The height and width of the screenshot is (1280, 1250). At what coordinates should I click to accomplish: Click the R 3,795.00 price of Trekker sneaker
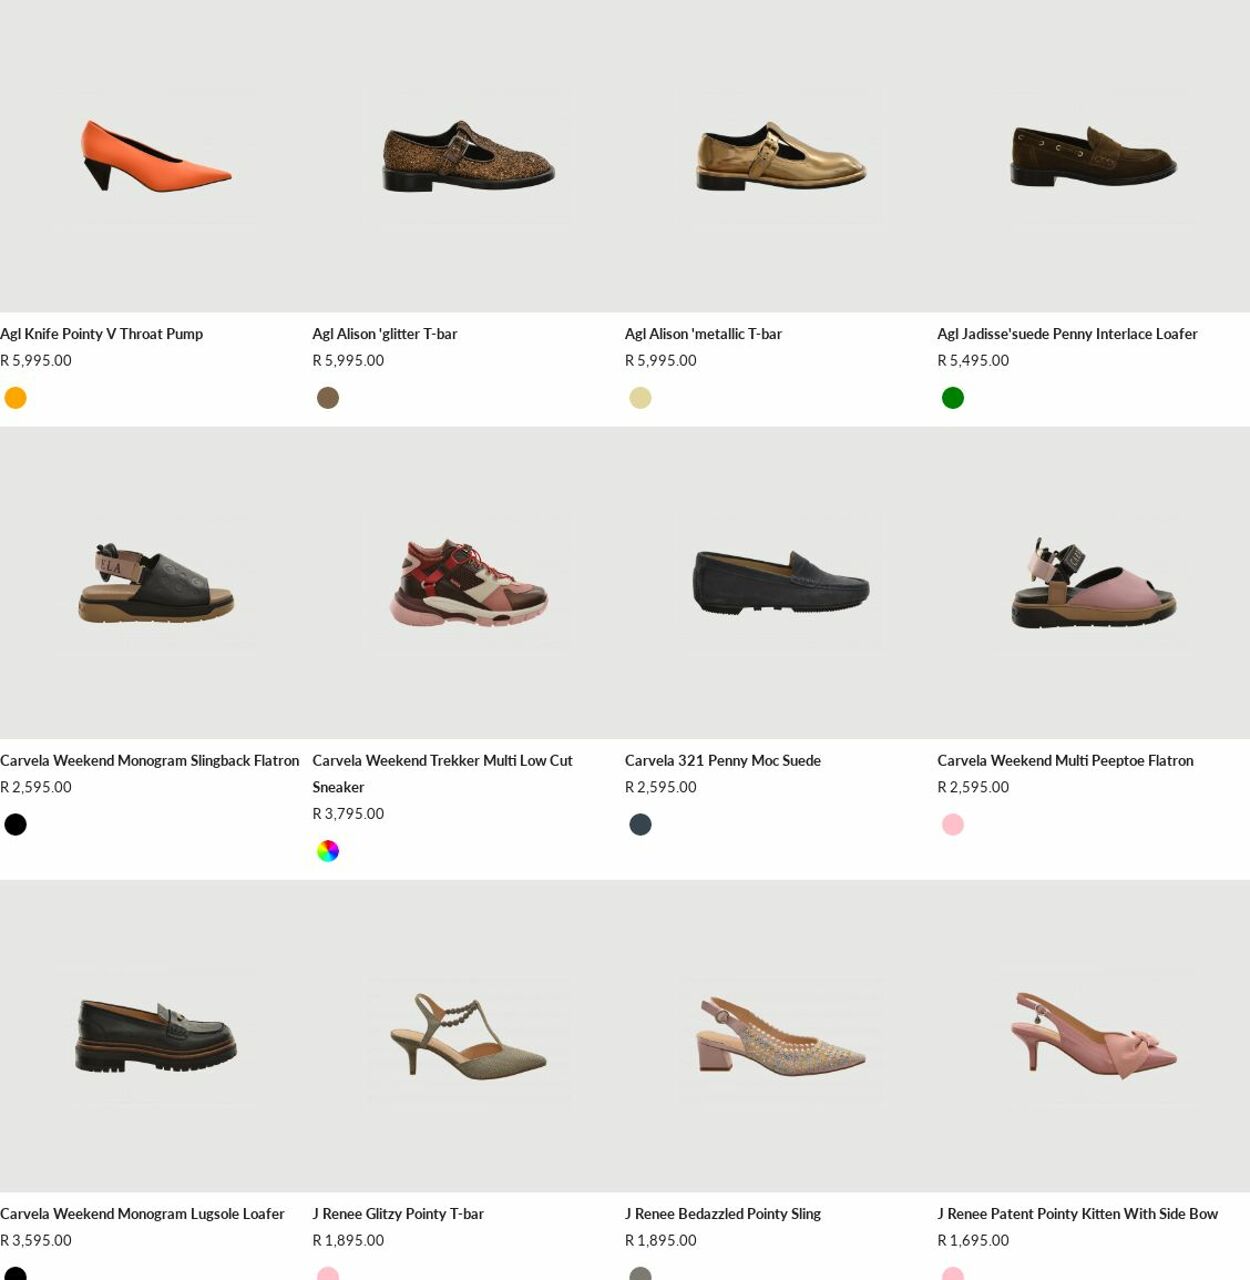tap(348, 814)
